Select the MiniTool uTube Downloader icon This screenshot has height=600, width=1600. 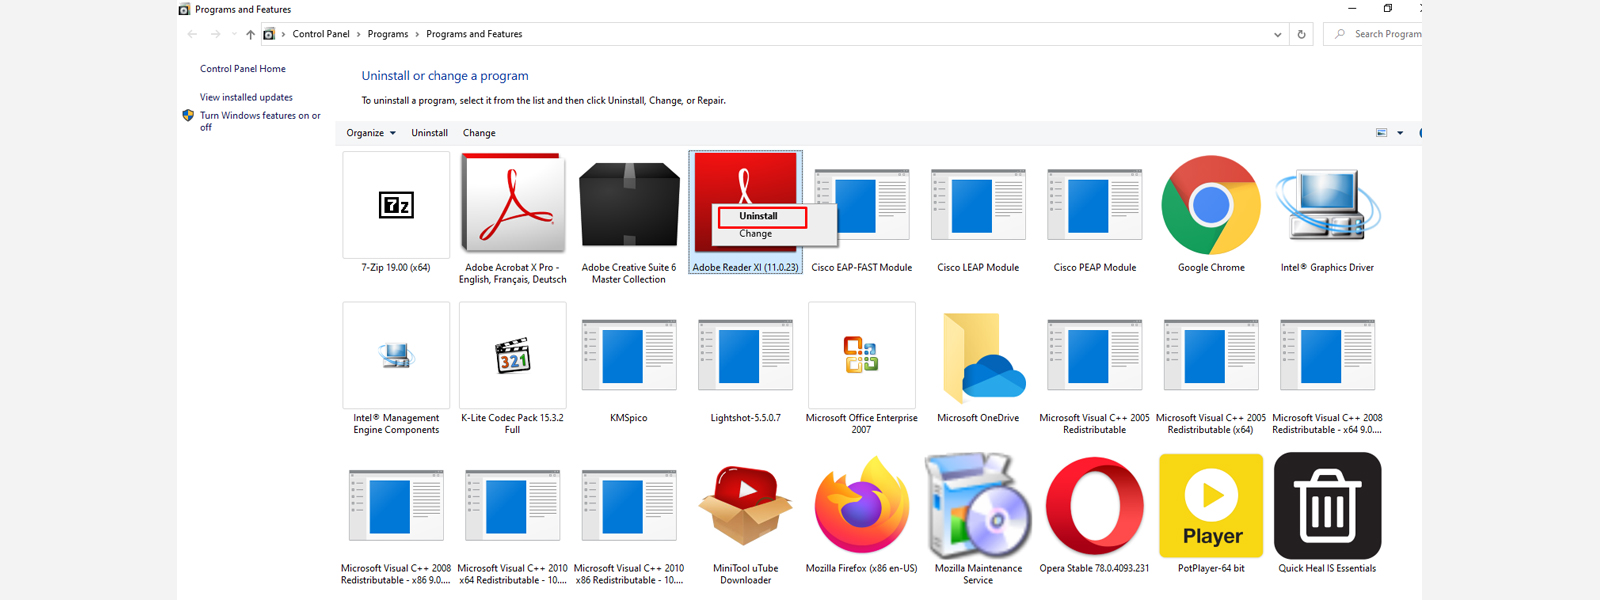pos(745,505)
